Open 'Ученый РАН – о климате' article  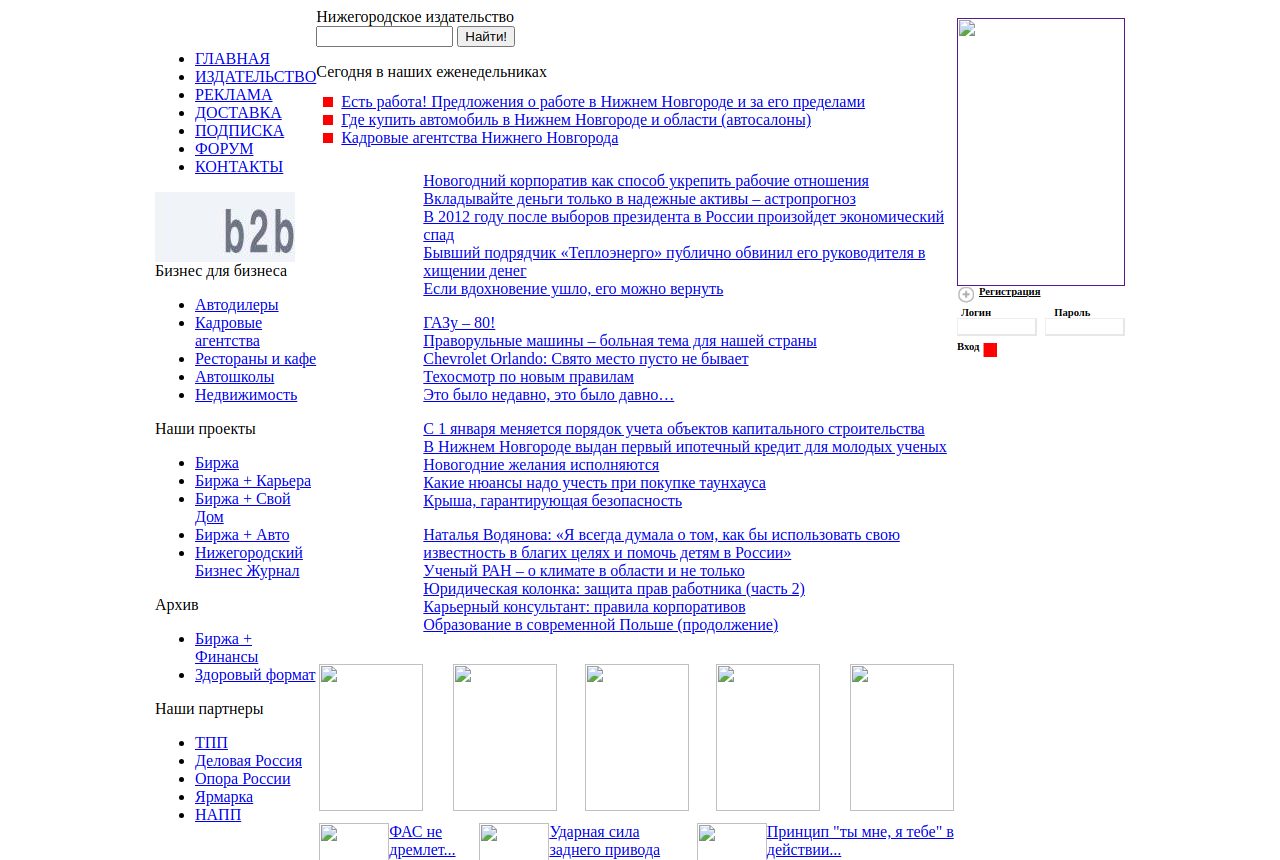pyautogui.click(x=584, y=571)
